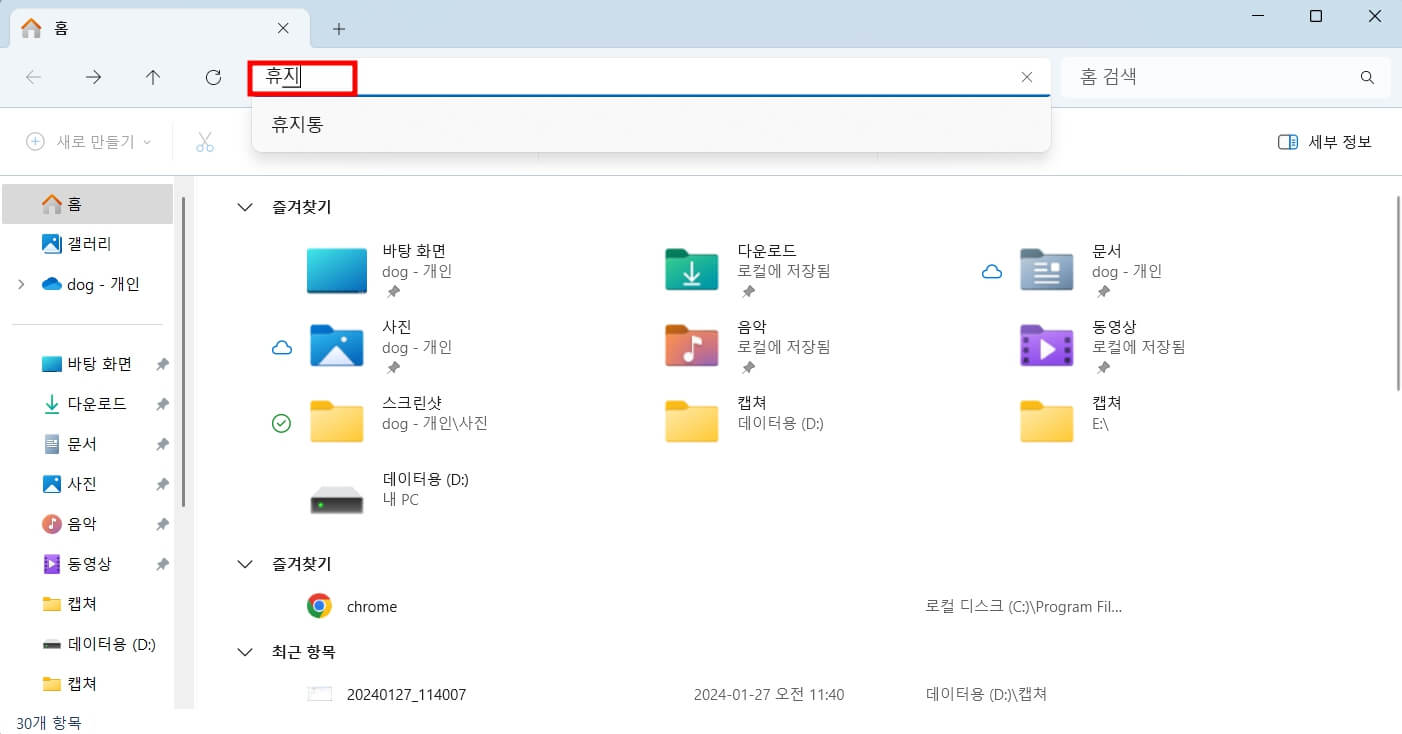Collapse the 즐겨찾기 section

pyautogui.click(x=245, y=207)
